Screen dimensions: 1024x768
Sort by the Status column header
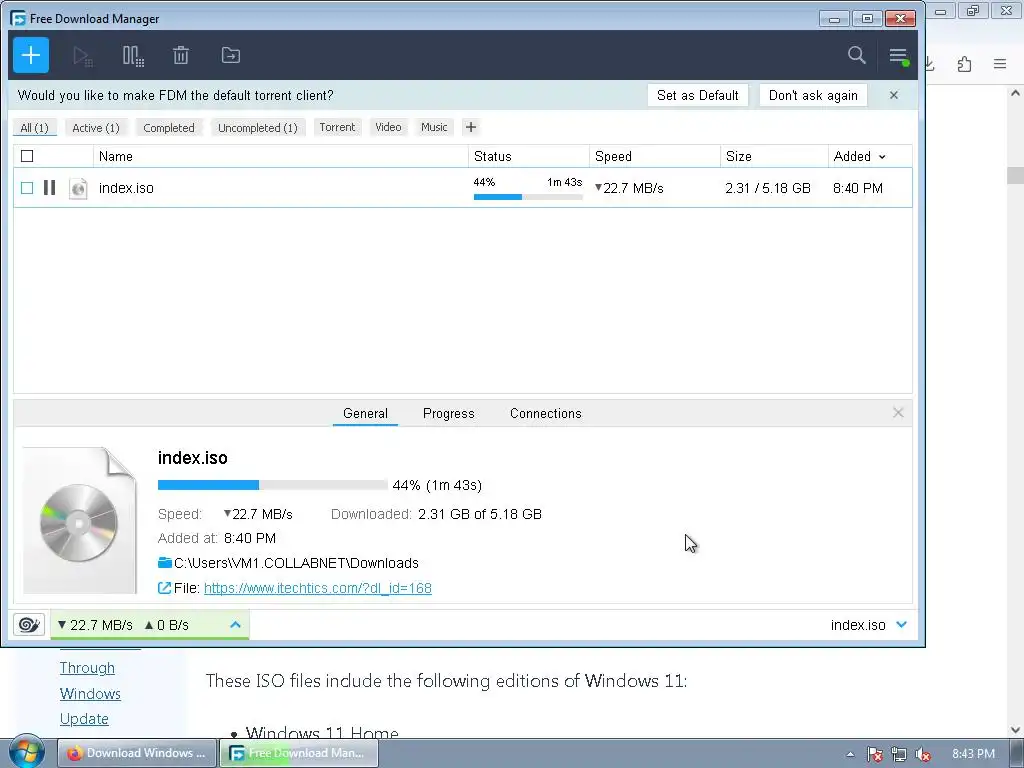pos(529,156)
